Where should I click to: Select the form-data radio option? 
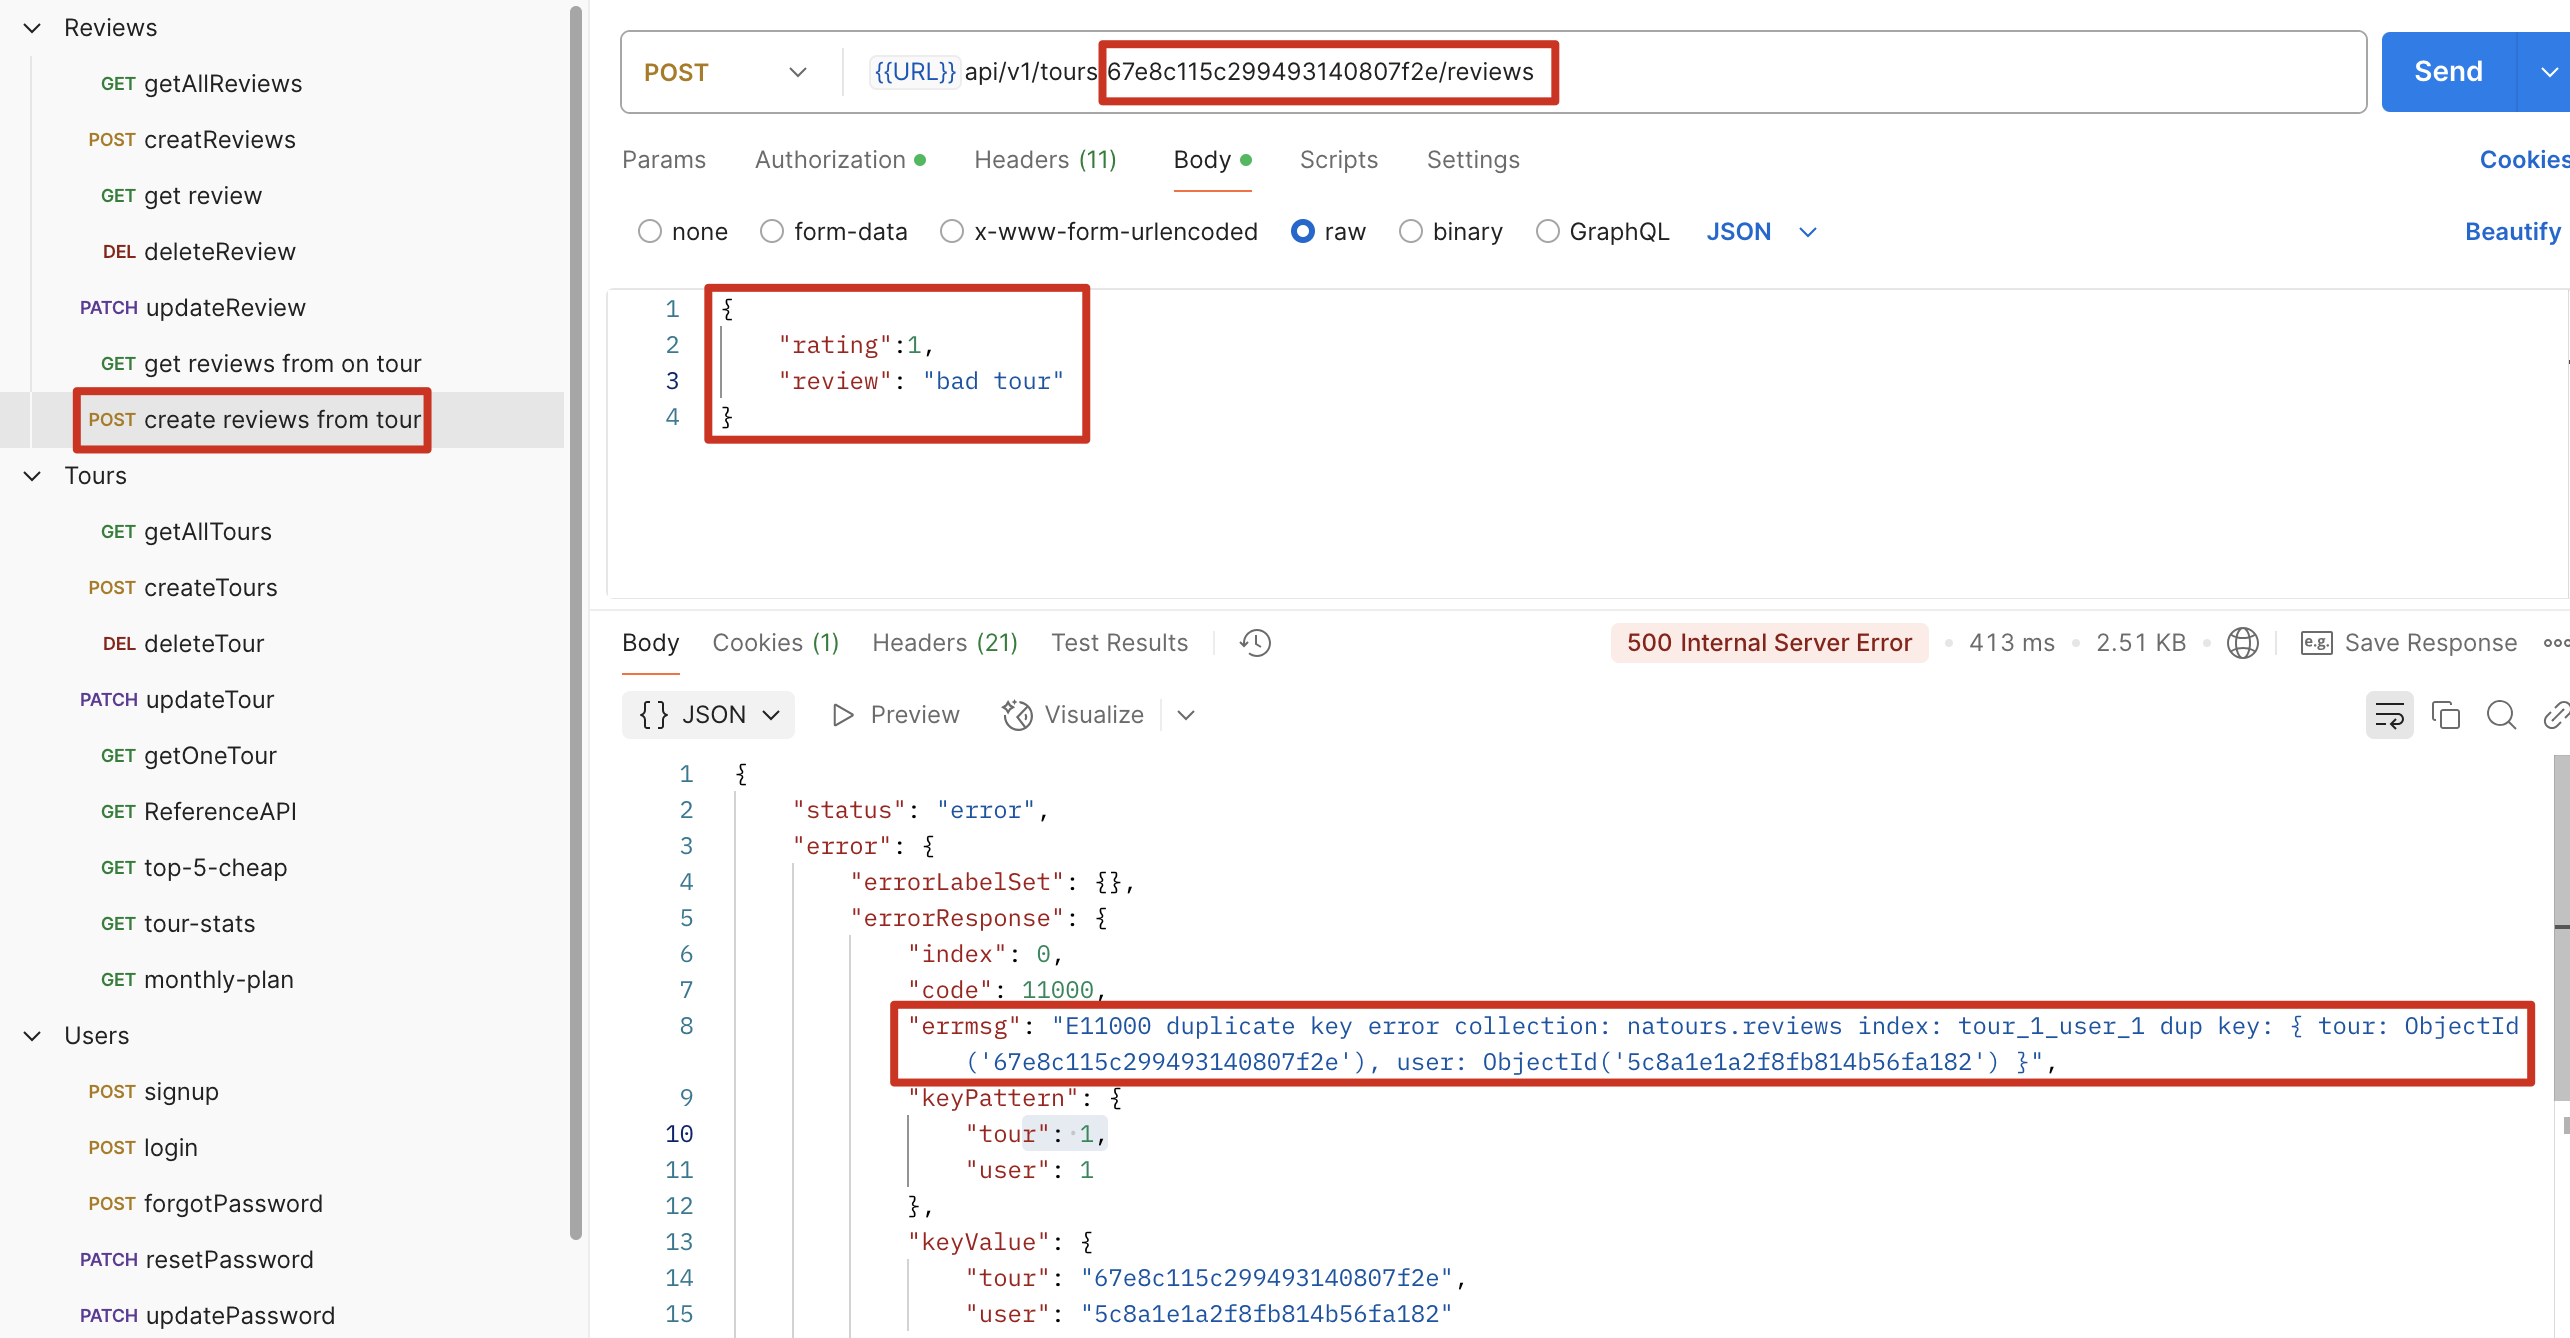(x=771, y=232)
